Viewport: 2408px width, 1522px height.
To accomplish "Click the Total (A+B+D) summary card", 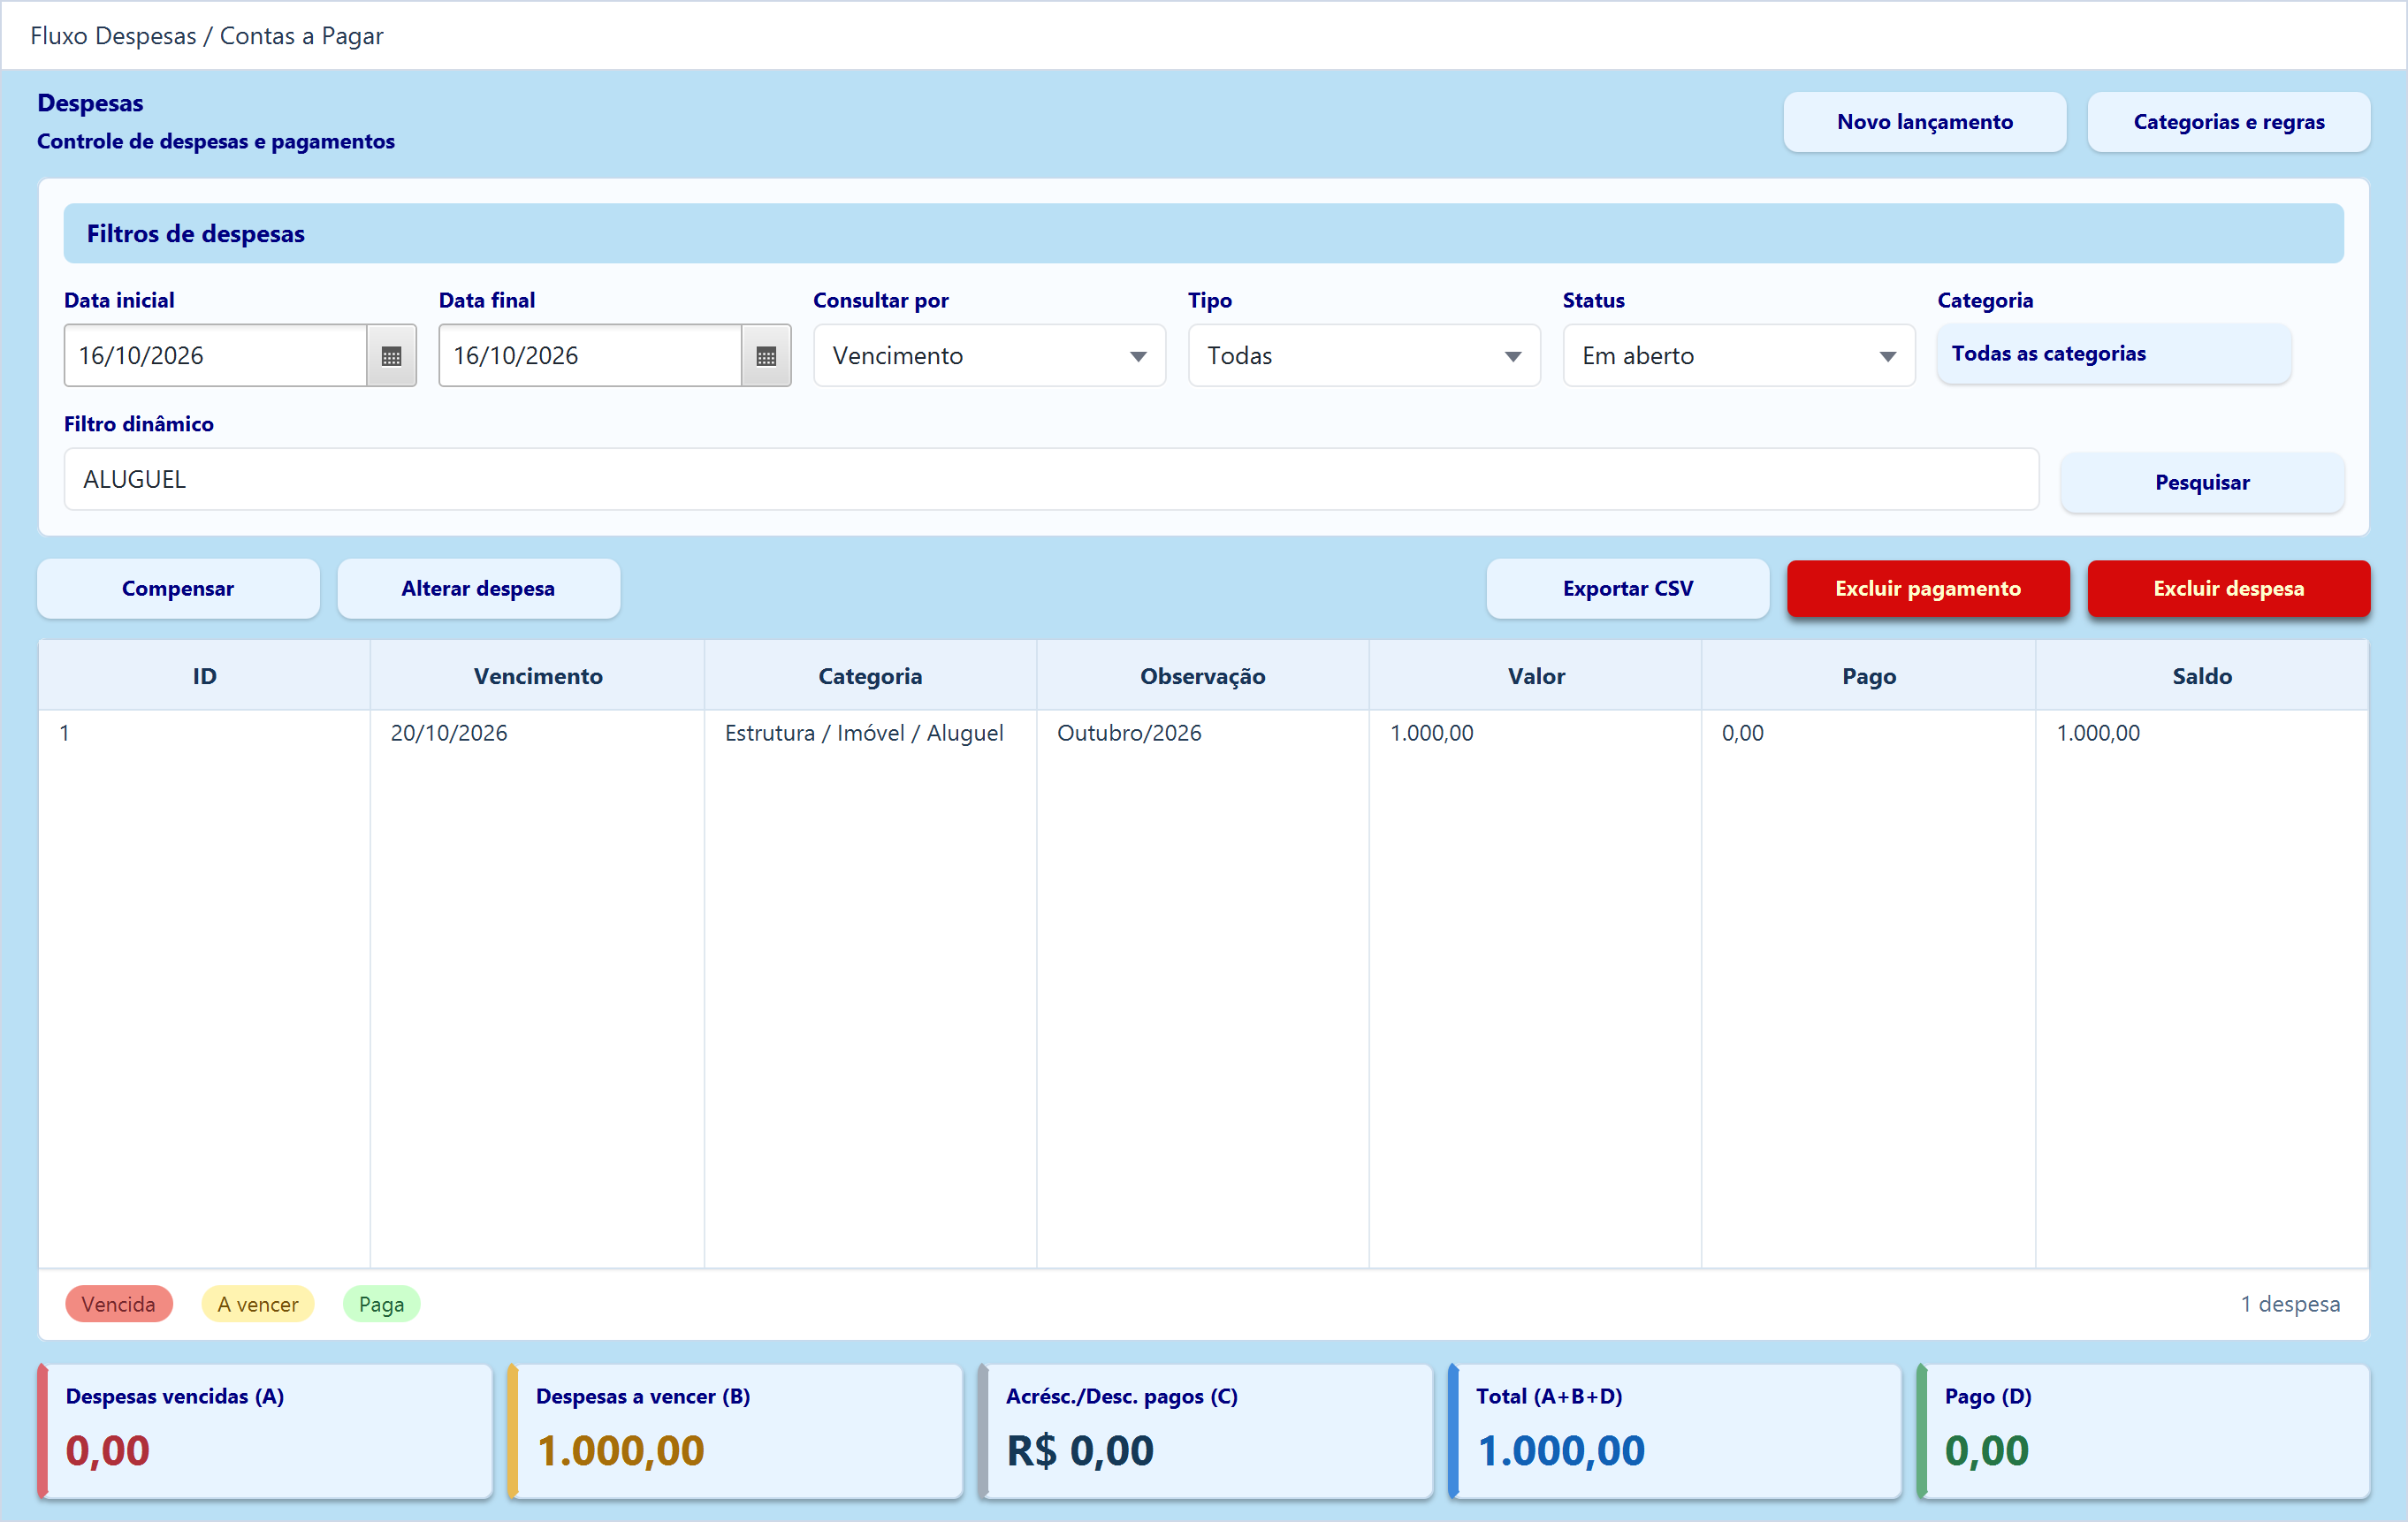I will [1675, 1431].
